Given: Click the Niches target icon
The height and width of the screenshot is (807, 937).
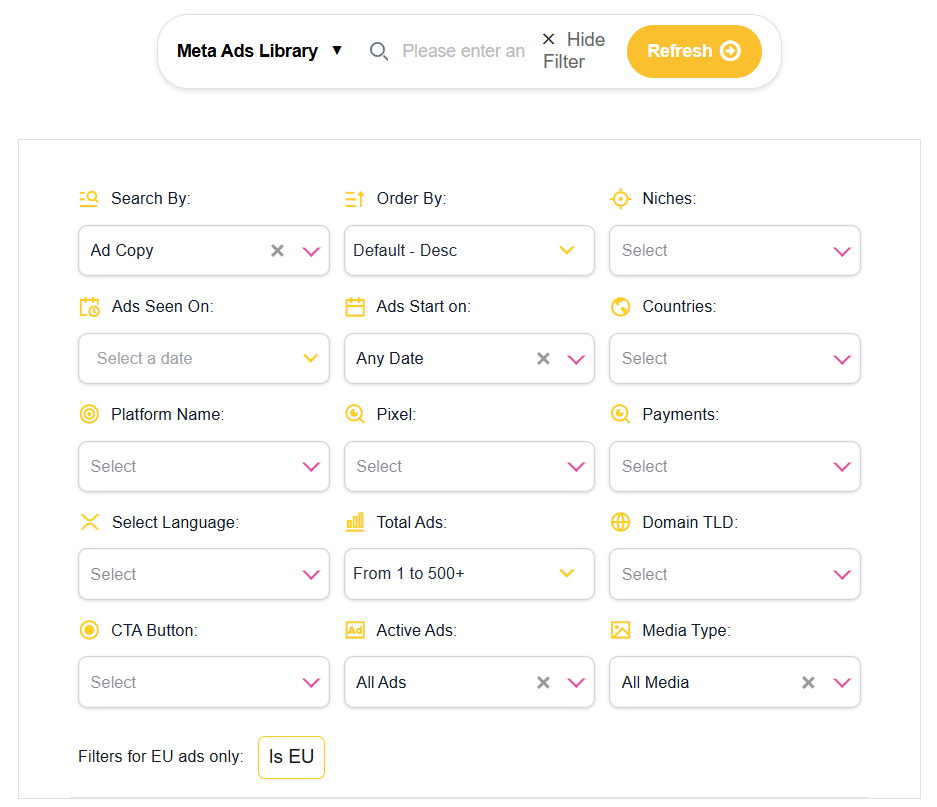Looking at the screenshot, I should (x=620, y=198).
